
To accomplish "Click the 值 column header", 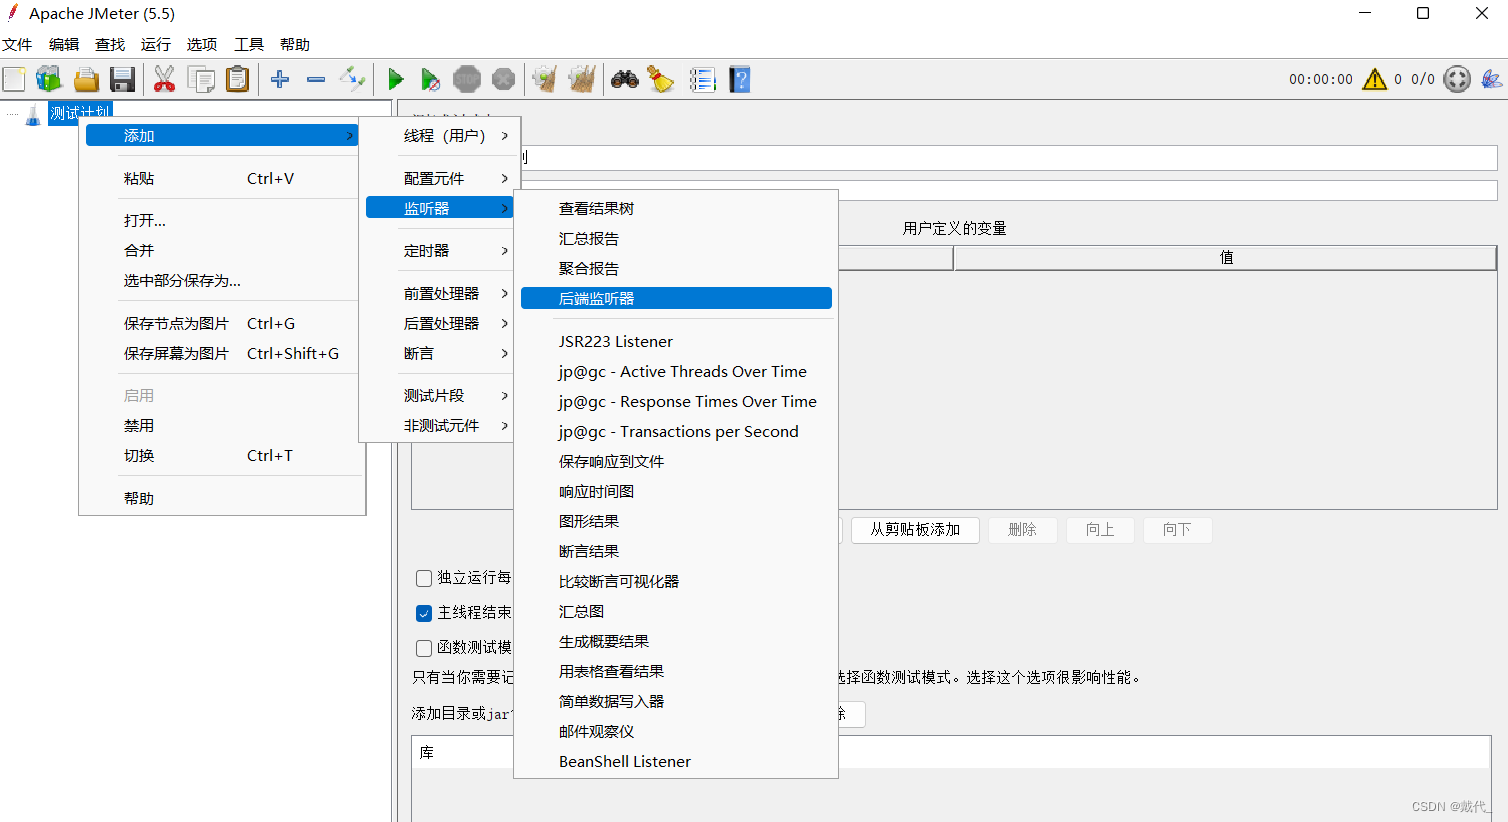I will (x=1226, y=258).
